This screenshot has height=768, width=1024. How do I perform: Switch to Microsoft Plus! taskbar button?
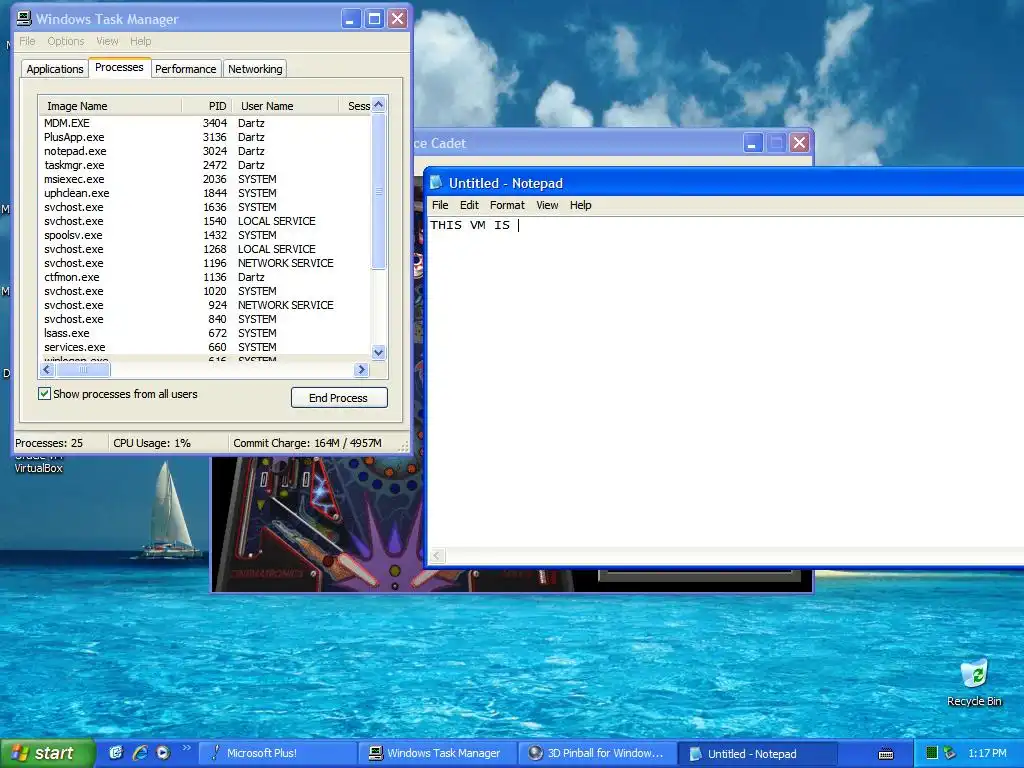tap(277, 754)
